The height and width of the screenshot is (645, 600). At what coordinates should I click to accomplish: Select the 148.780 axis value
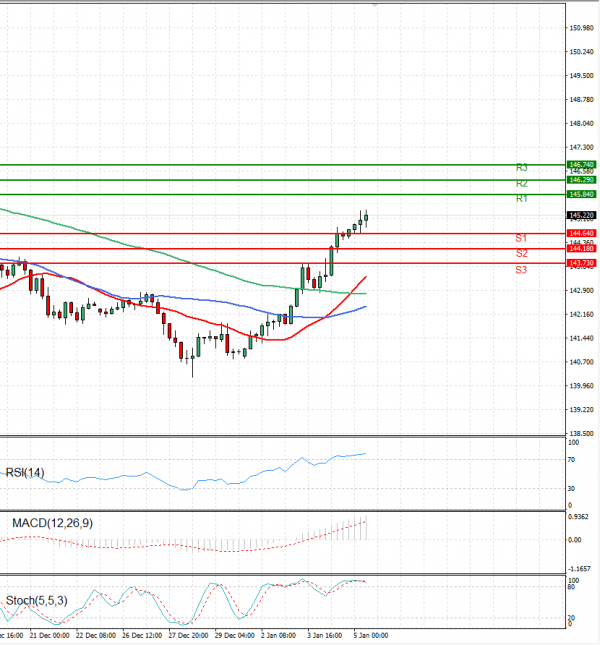click(581, 100)
